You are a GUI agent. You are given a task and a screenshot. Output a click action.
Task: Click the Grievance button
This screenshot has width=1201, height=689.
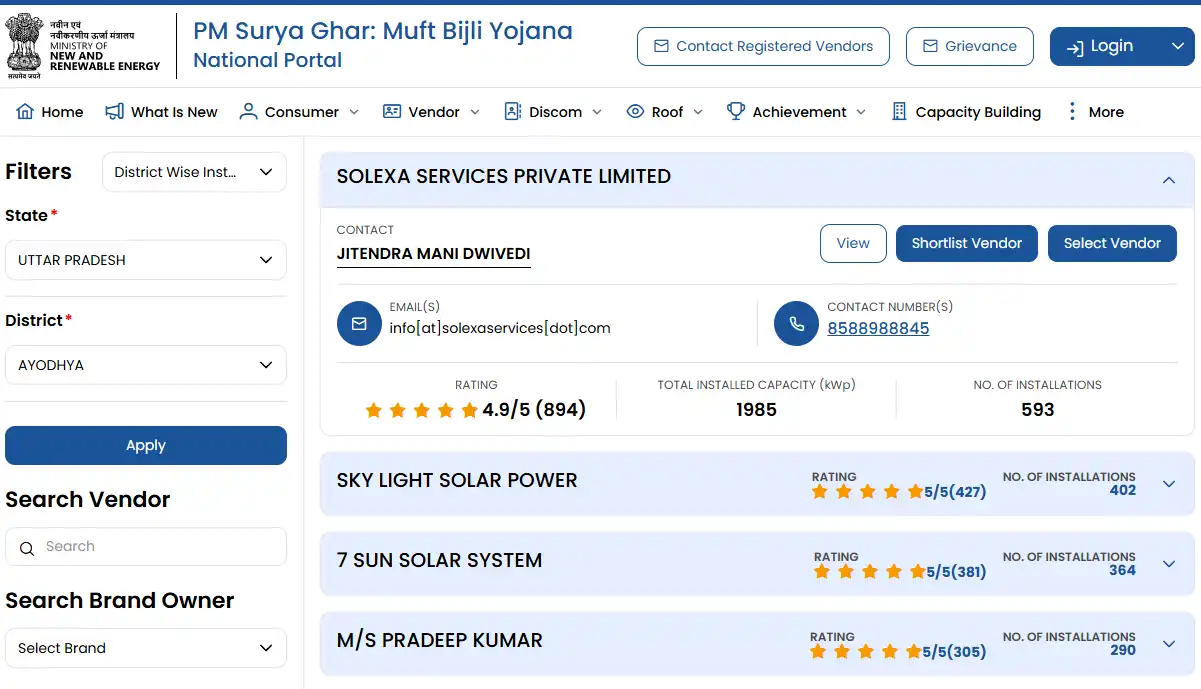[x=969, y=46]
